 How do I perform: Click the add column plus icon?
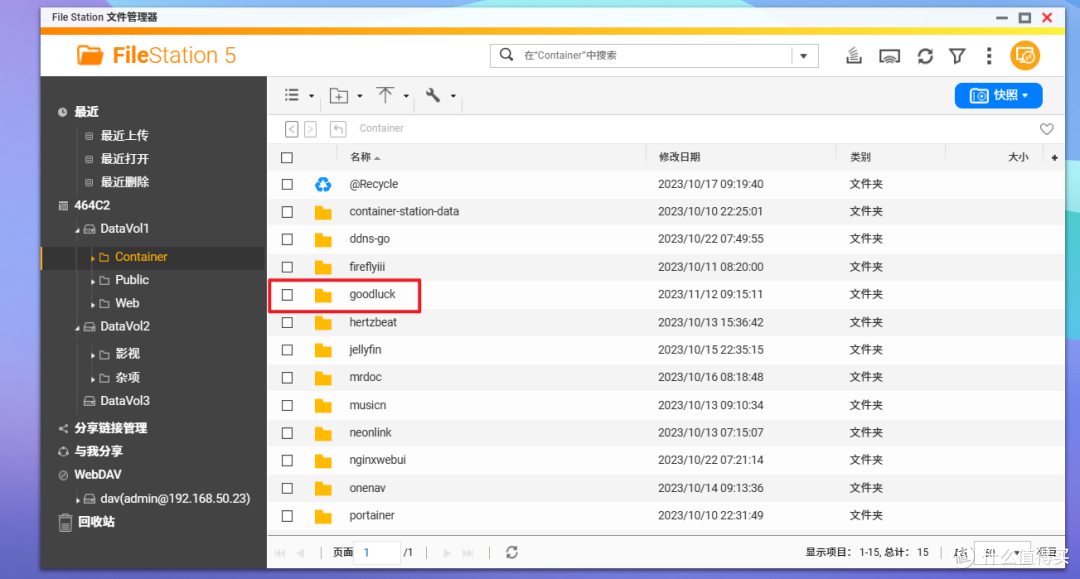tap(1055, 158)
